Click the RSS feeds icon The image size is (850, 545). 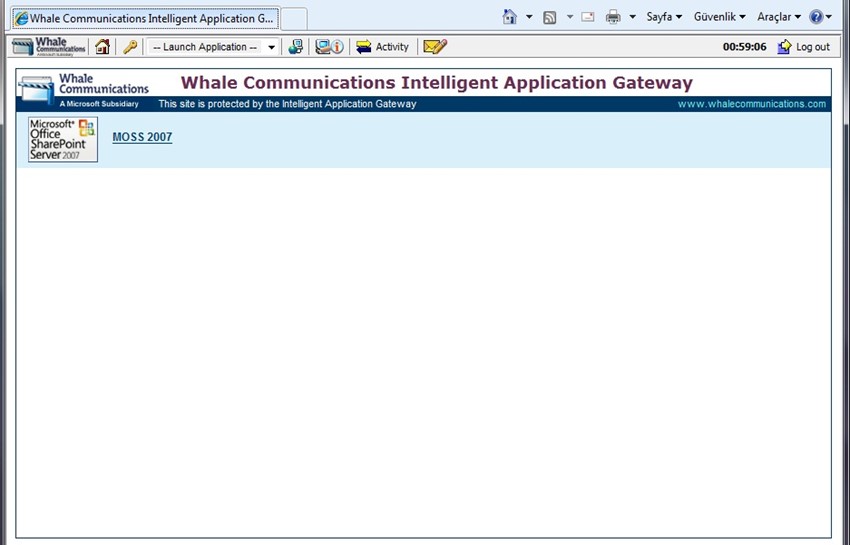pos(550,17)
